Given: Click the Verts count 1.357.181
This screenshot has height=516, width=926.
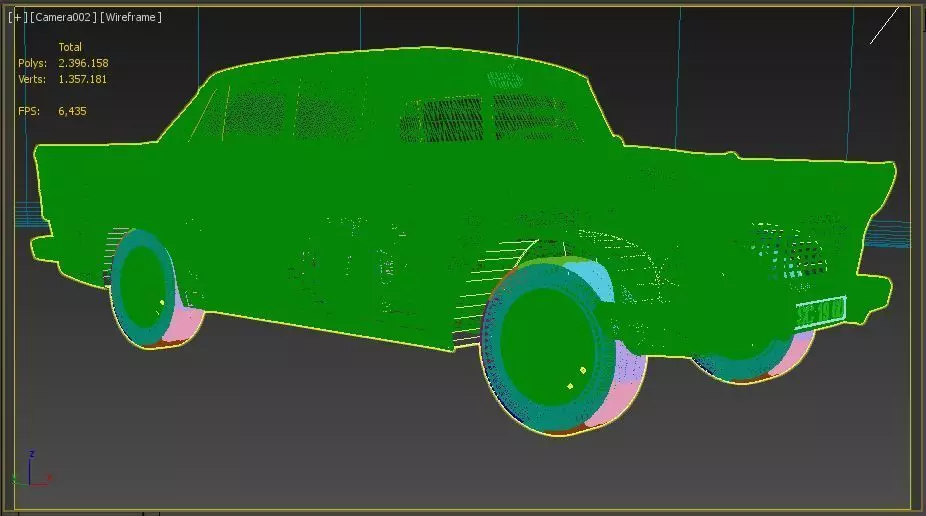Looking at the screenshot, I should point(83,79).
